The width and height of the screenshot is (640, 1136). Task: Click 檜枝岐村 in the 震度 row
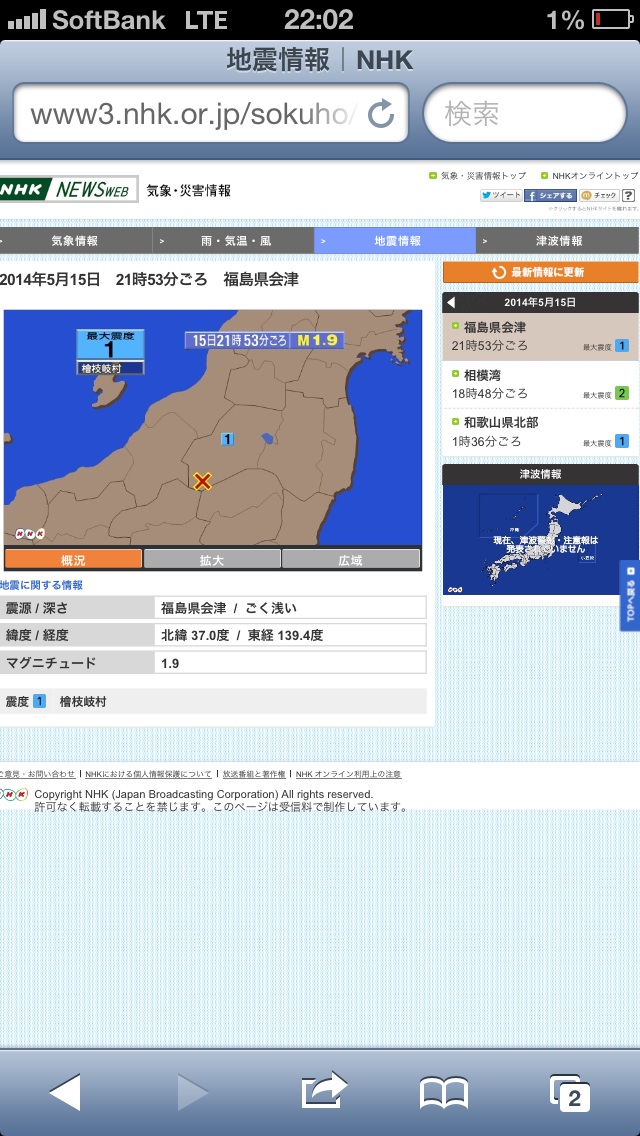pos(83,701)
